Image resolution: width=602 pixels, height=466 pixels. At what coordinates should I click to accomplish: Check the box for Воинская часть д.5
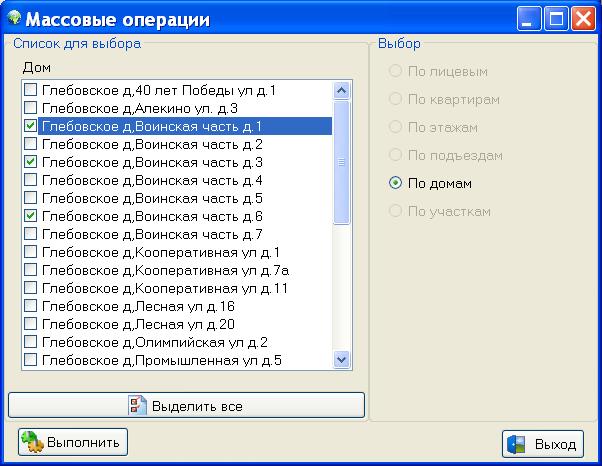(x=30, y=198)
